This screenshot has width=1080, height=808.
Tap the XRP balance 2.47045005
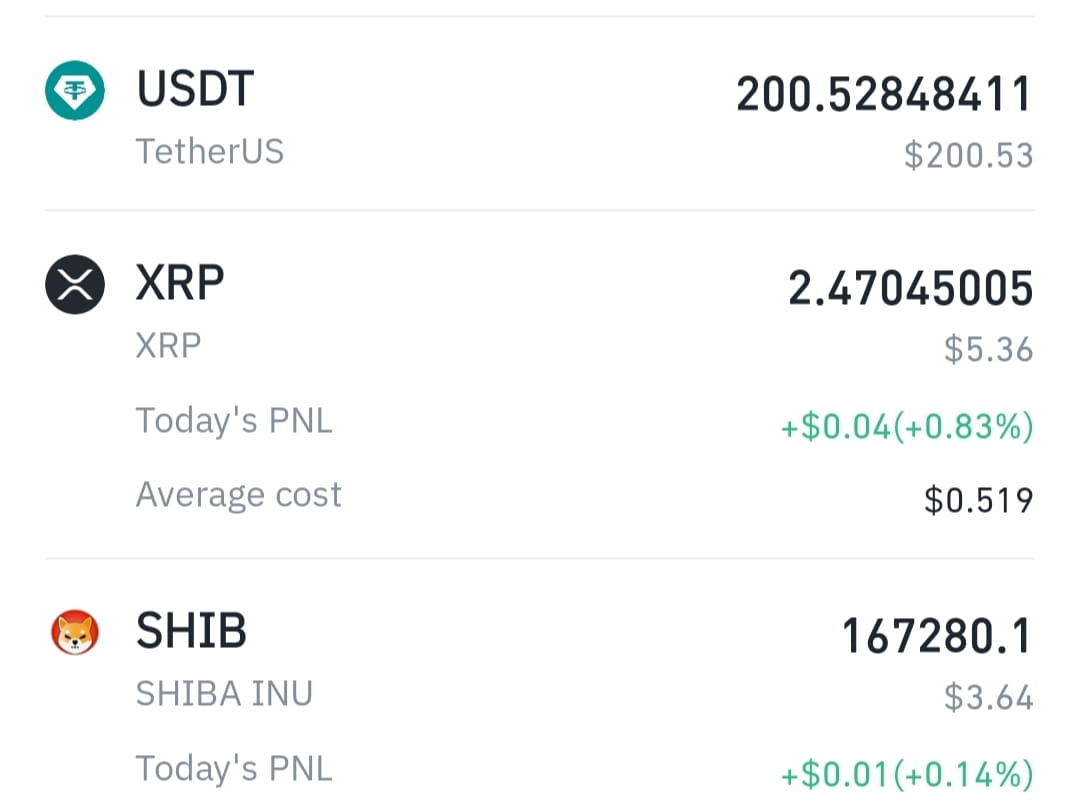pyautogui.click(x=910, y=288)
